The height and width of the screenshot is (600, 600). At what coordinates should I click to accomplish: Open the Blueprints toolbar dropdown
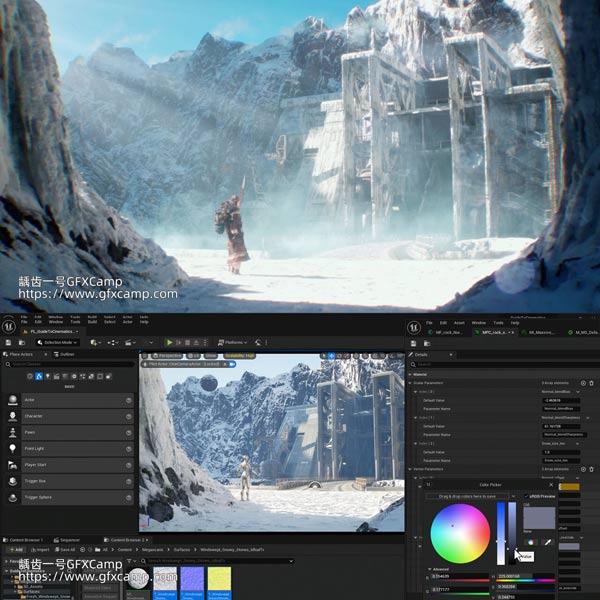pos(112,342)
